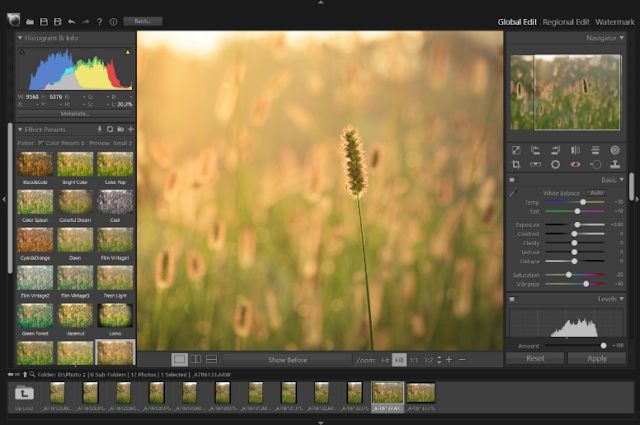Toggle the Basic panel on/off switch
Screen dimensions: 640x425
513,180
